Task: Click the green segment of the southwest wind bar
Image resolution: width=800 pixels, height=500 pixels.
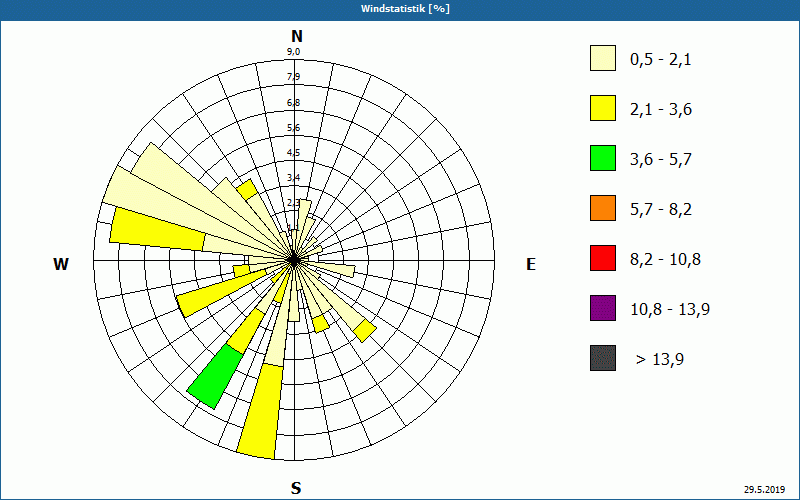Action: [x=215, y=377]
